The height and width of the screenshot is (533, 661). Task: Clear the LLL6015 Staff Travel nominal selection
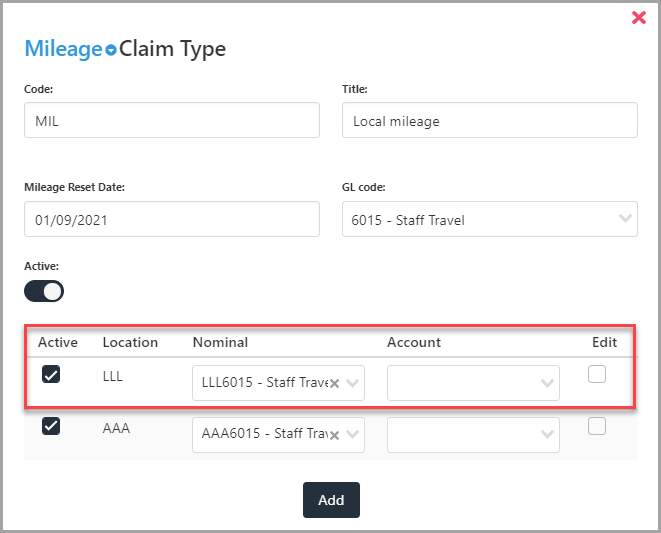click(334, 383)
